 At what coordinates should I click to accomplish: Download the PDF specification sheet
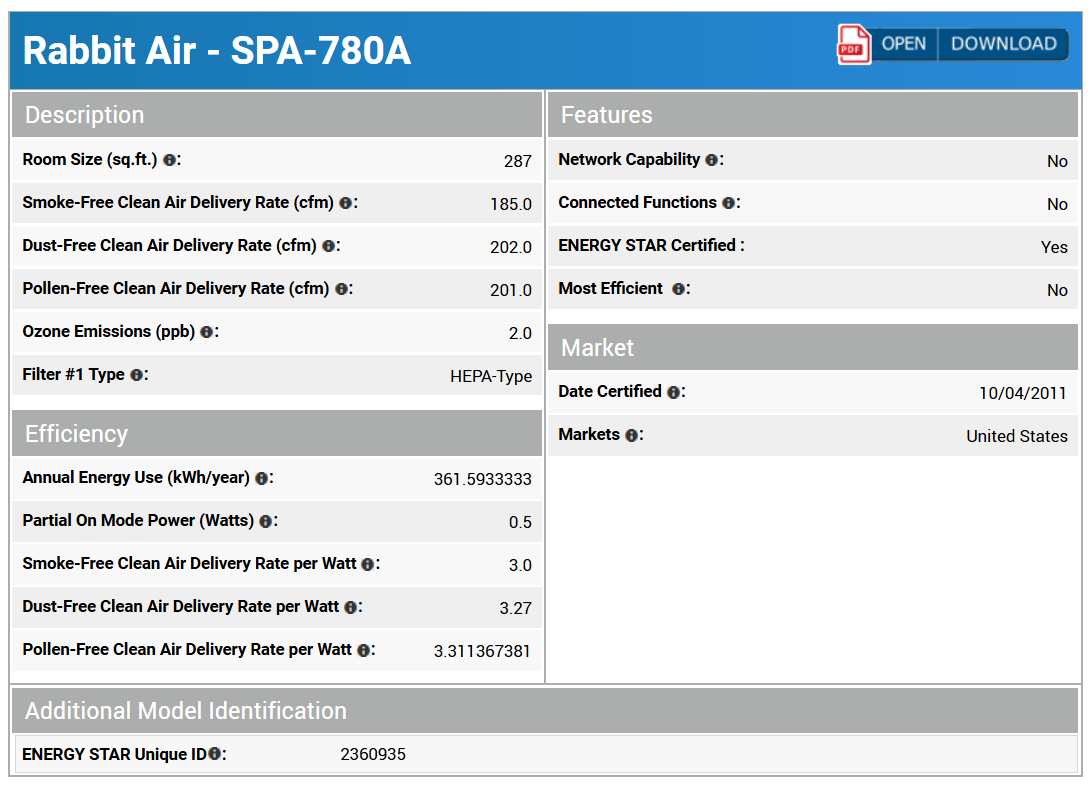click(1003, 44)
